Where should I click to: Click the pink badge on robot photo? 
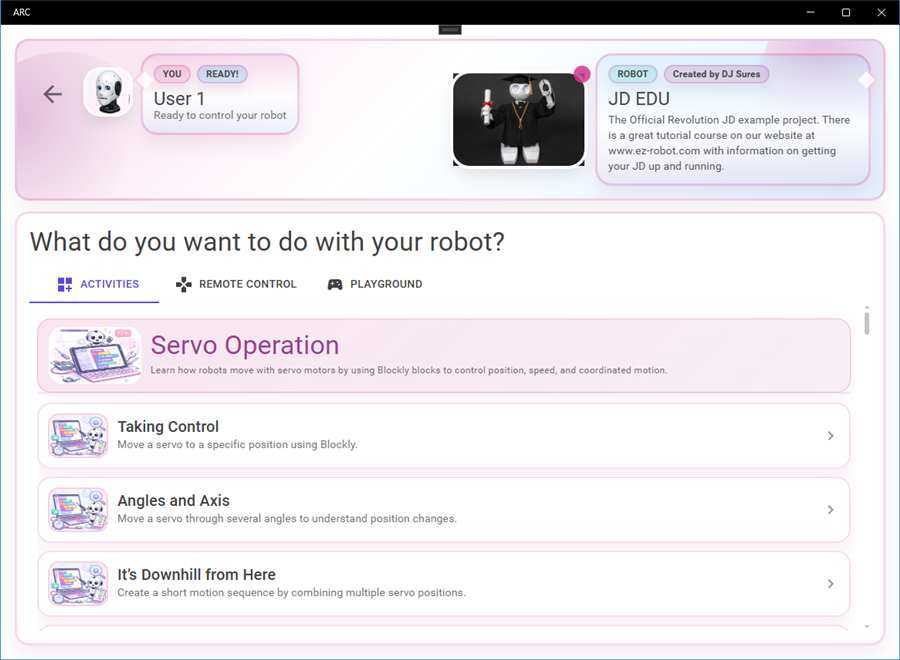click(582, 74)
